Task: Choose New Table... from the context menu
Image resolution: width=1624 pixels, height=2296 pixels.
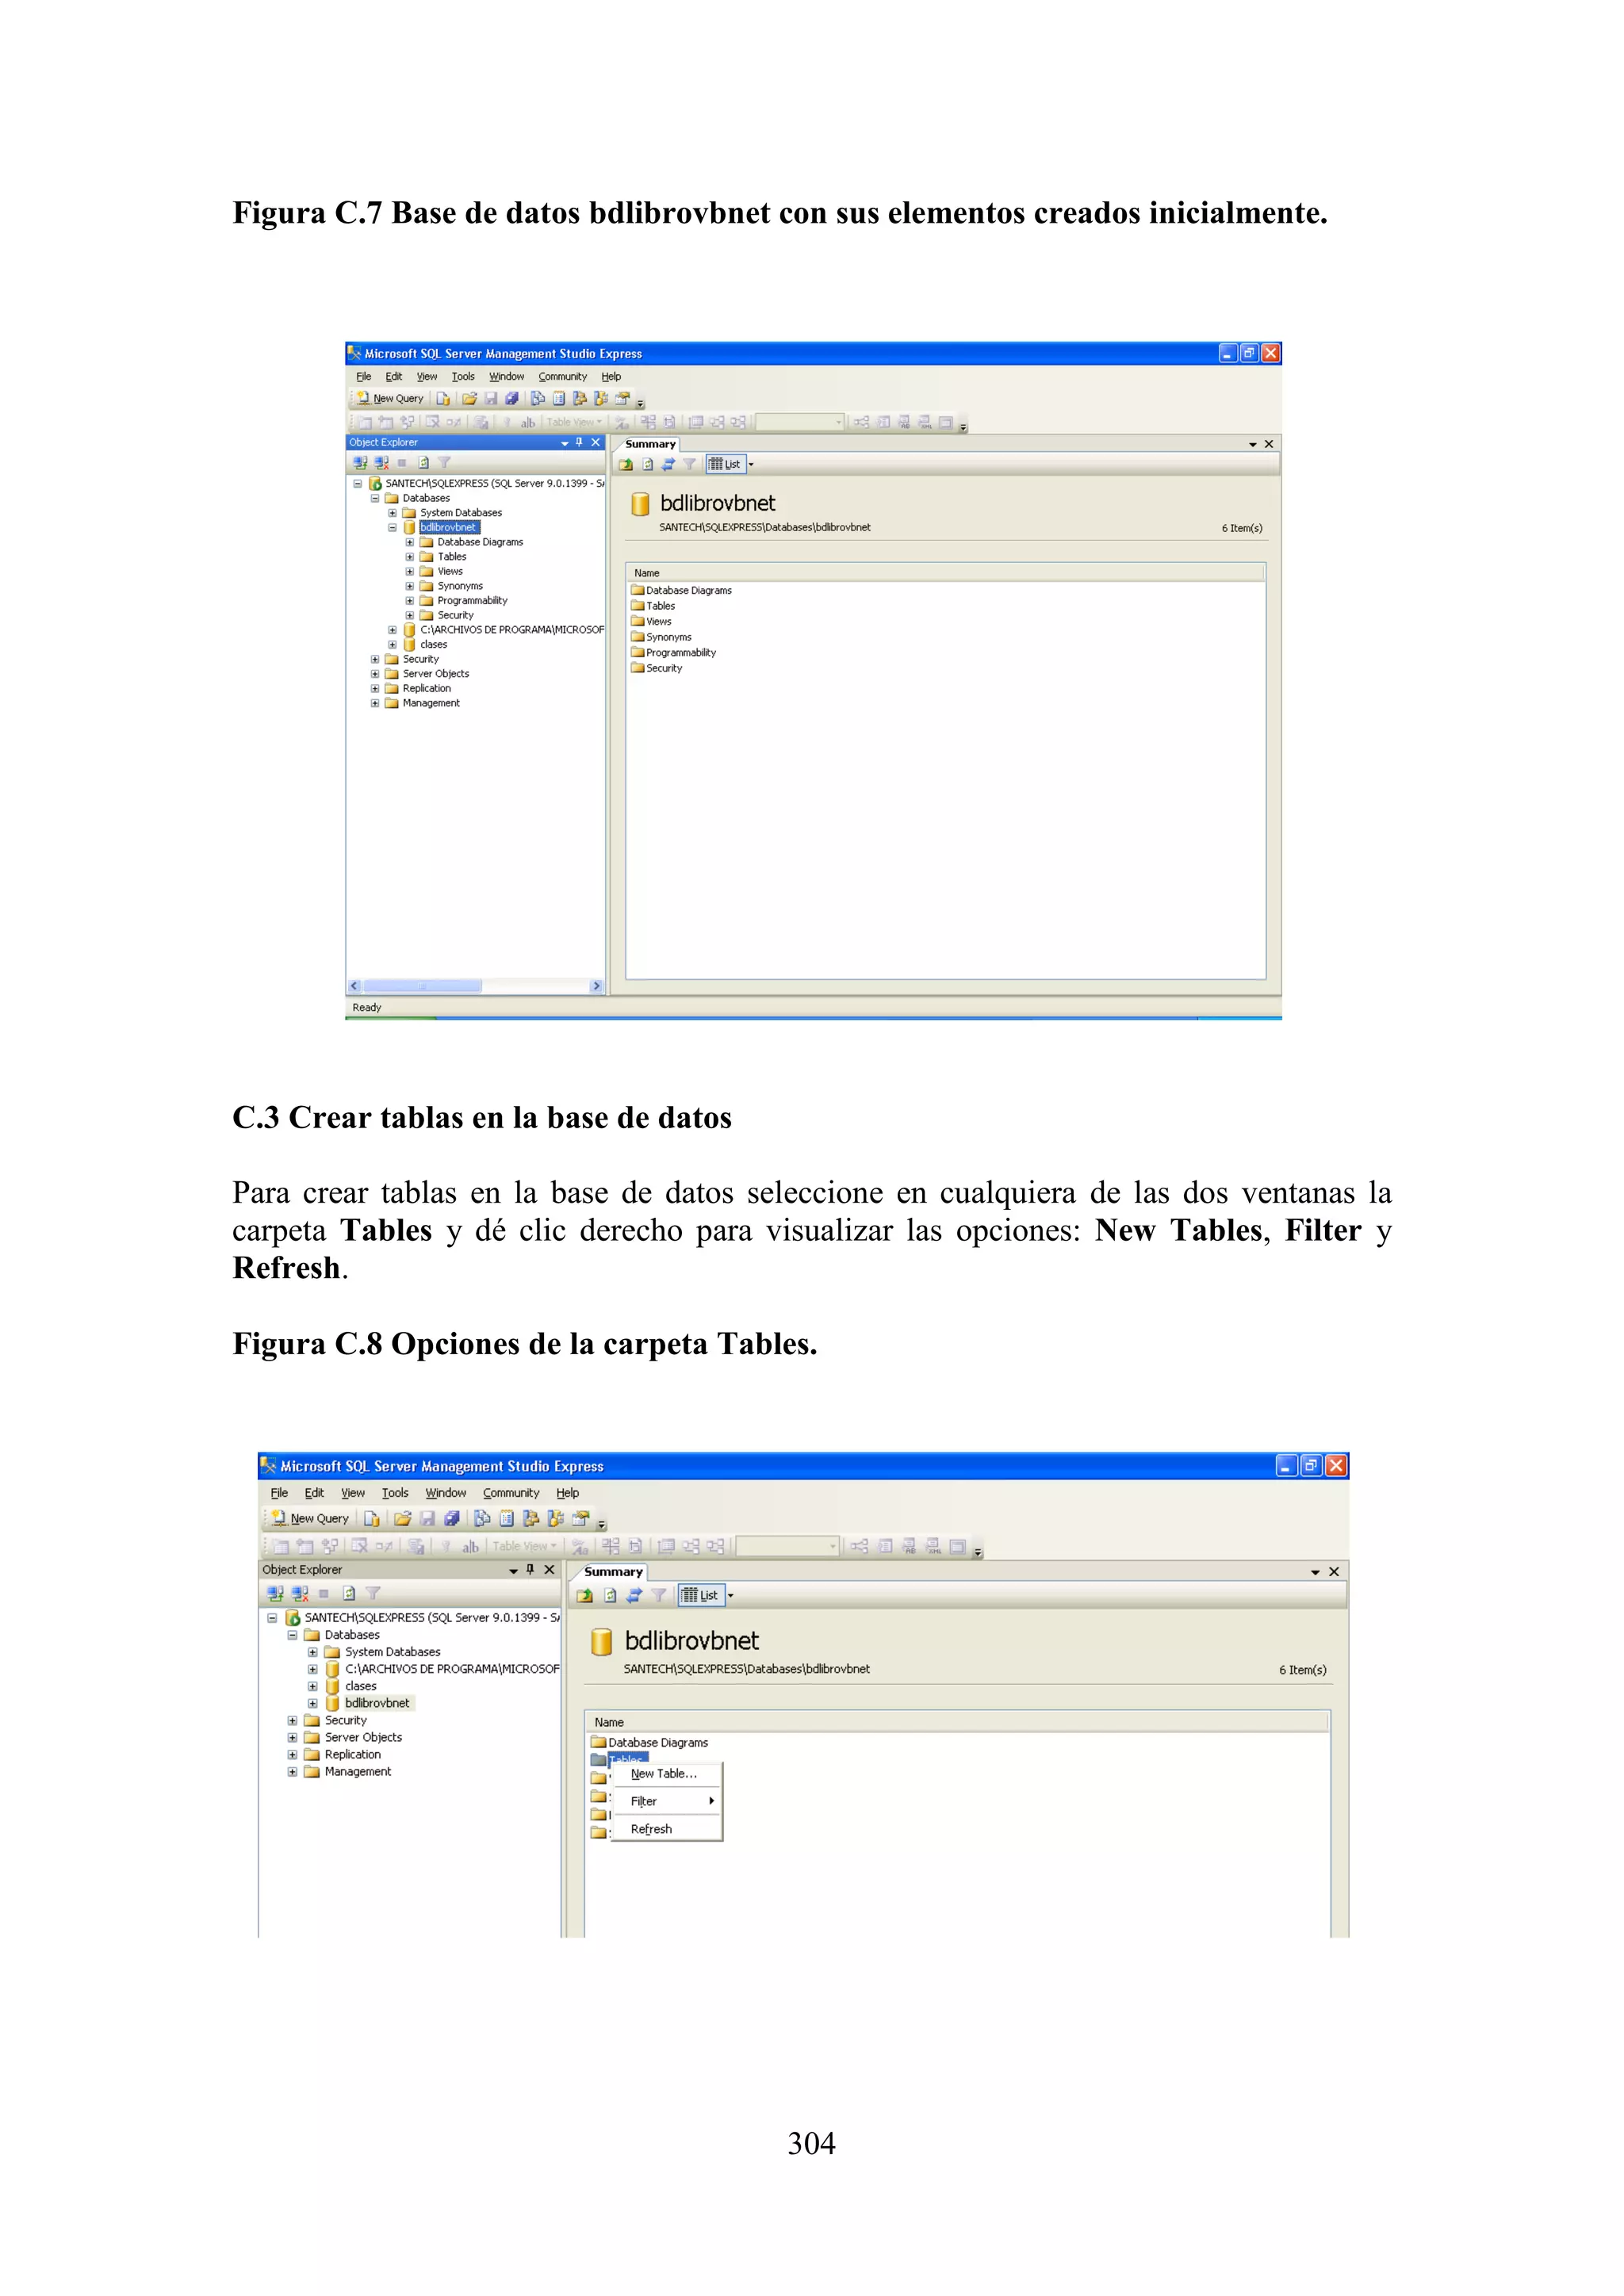Action: [x=663, y=1773]
